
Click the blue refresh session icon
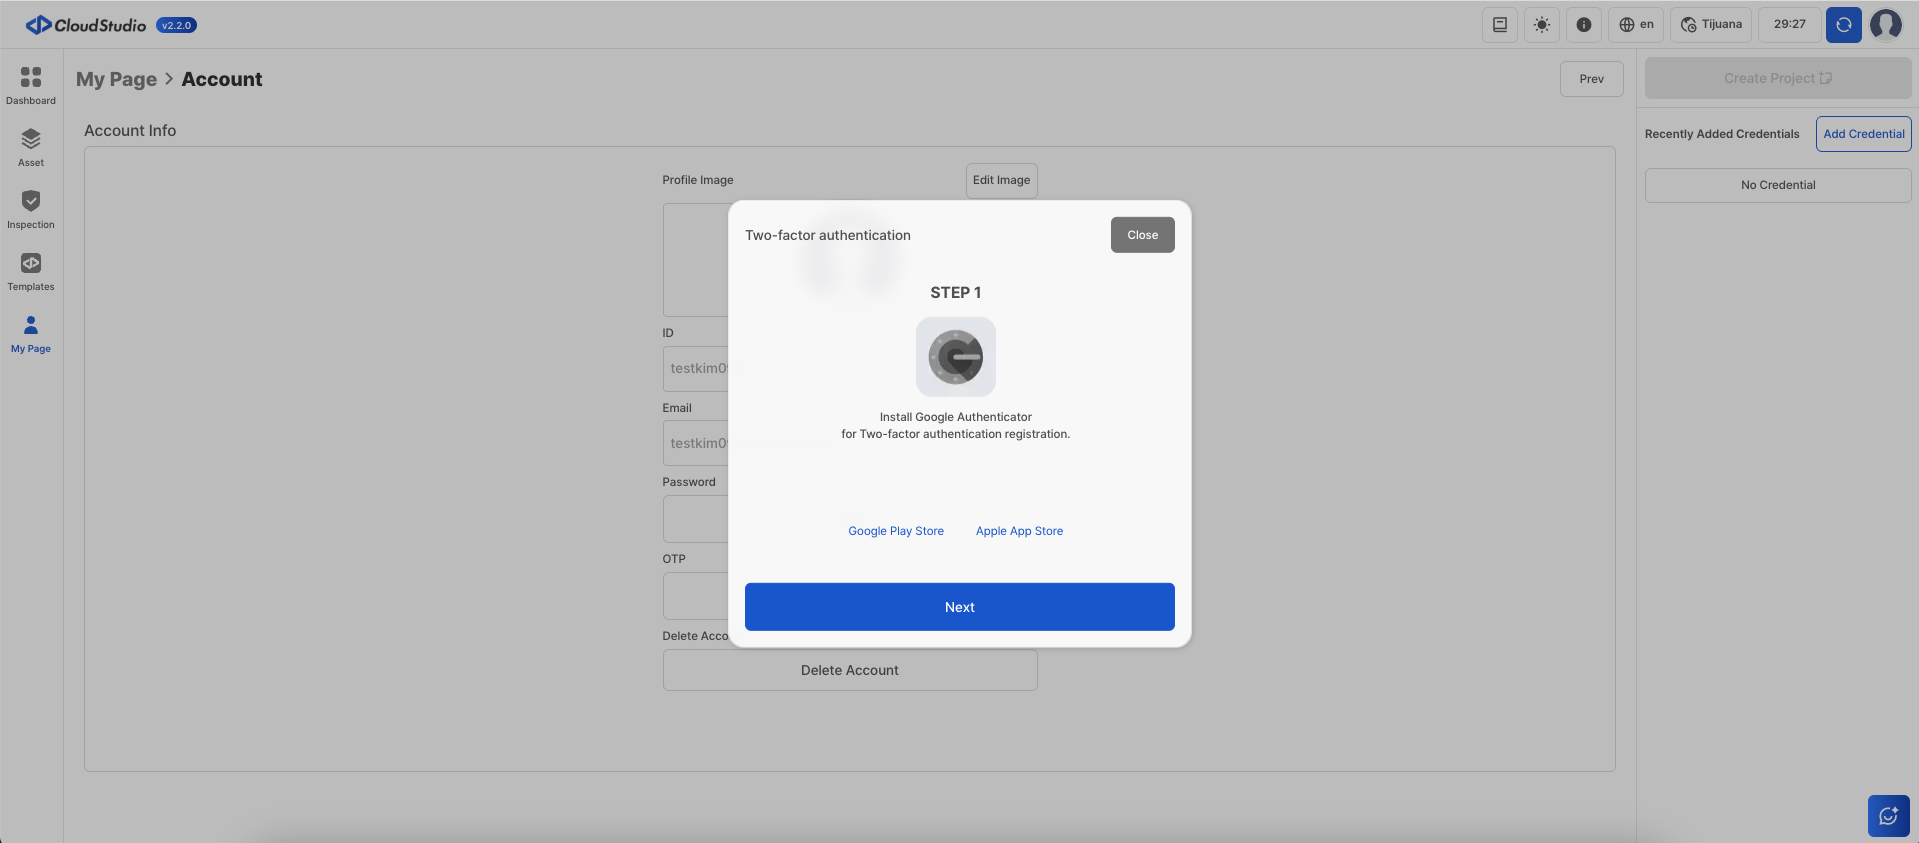[x=1843, y=25]
